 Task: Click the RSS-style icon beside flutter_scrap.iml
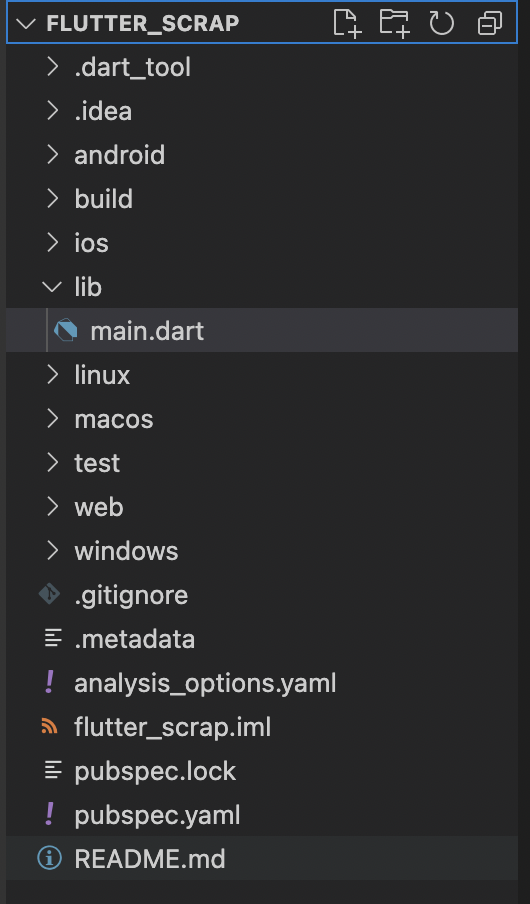click(50, 726)
